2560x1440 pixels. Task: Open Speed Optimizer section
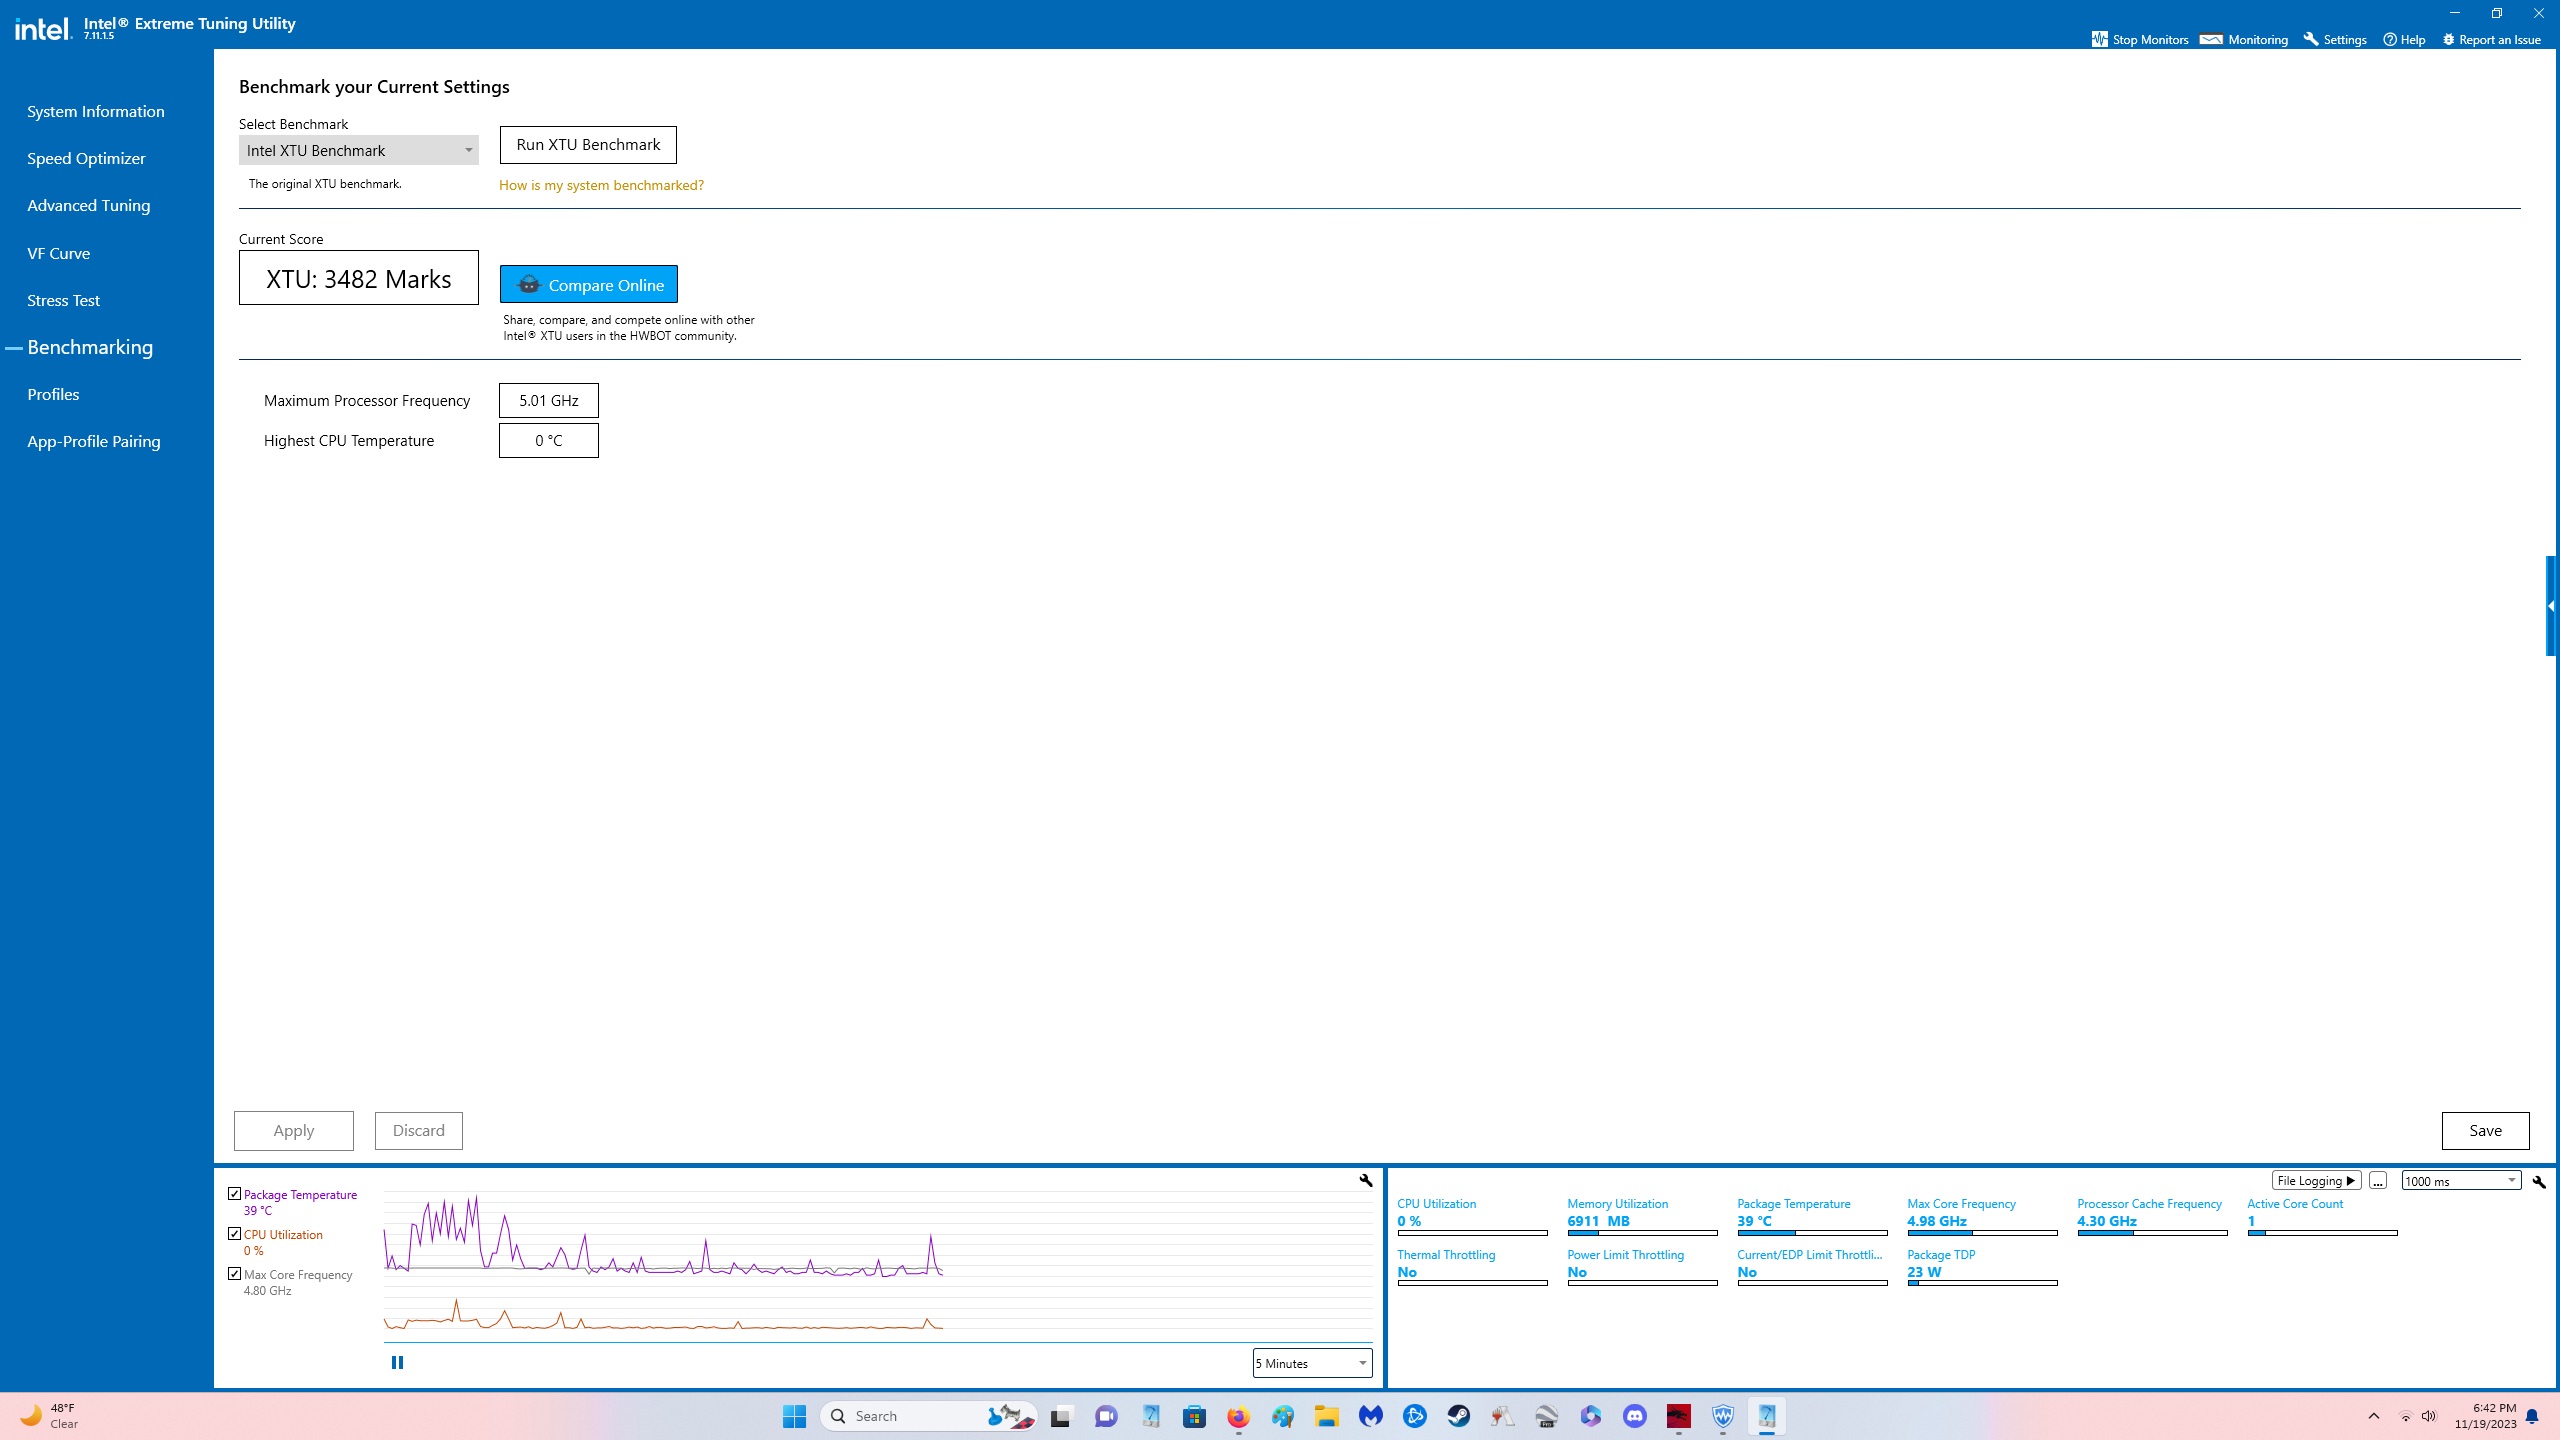click(86, 158)
